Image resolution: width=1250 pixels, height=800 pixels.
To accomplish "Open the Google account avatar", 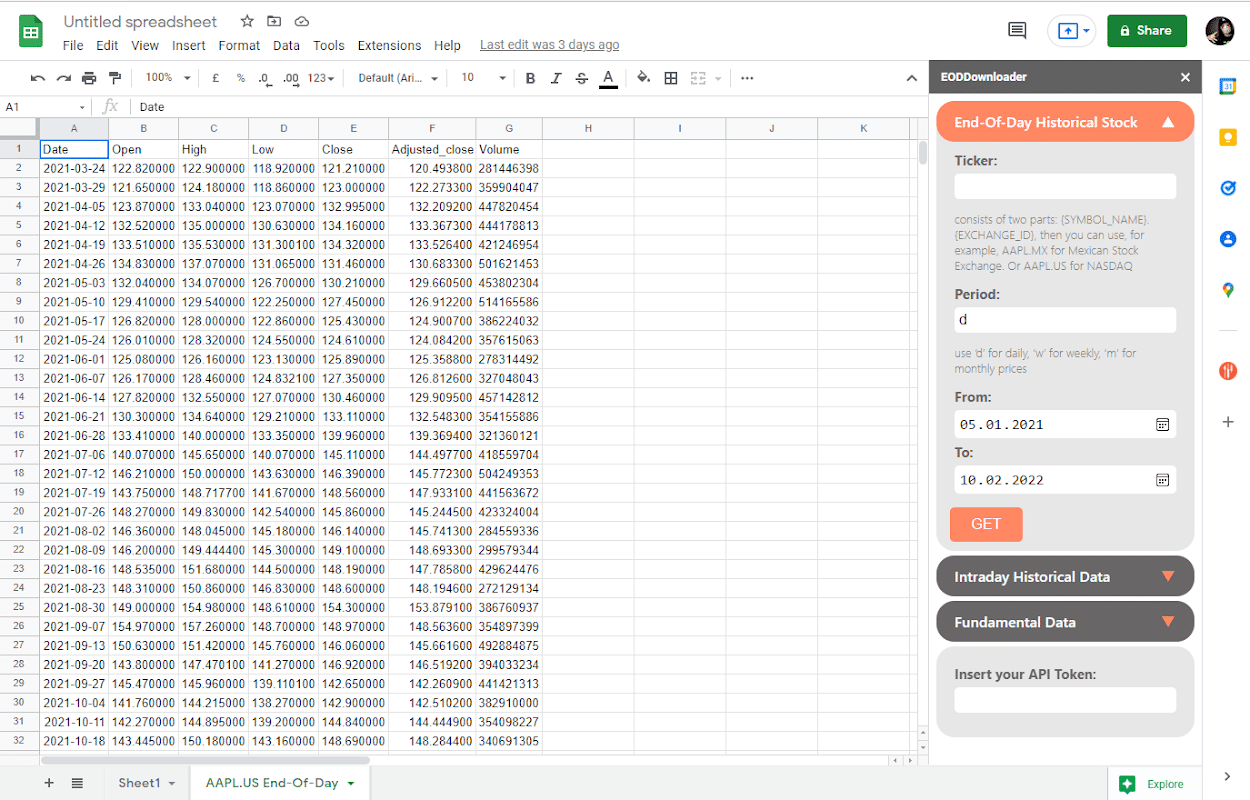I will point(1220,31).
